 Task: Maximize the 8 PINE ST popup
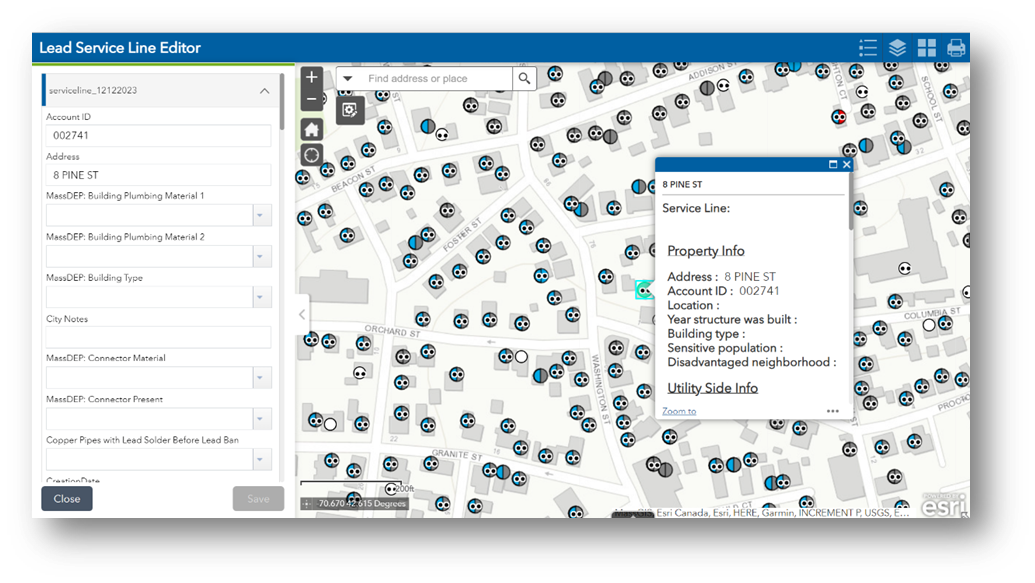(x=833, y=164)
